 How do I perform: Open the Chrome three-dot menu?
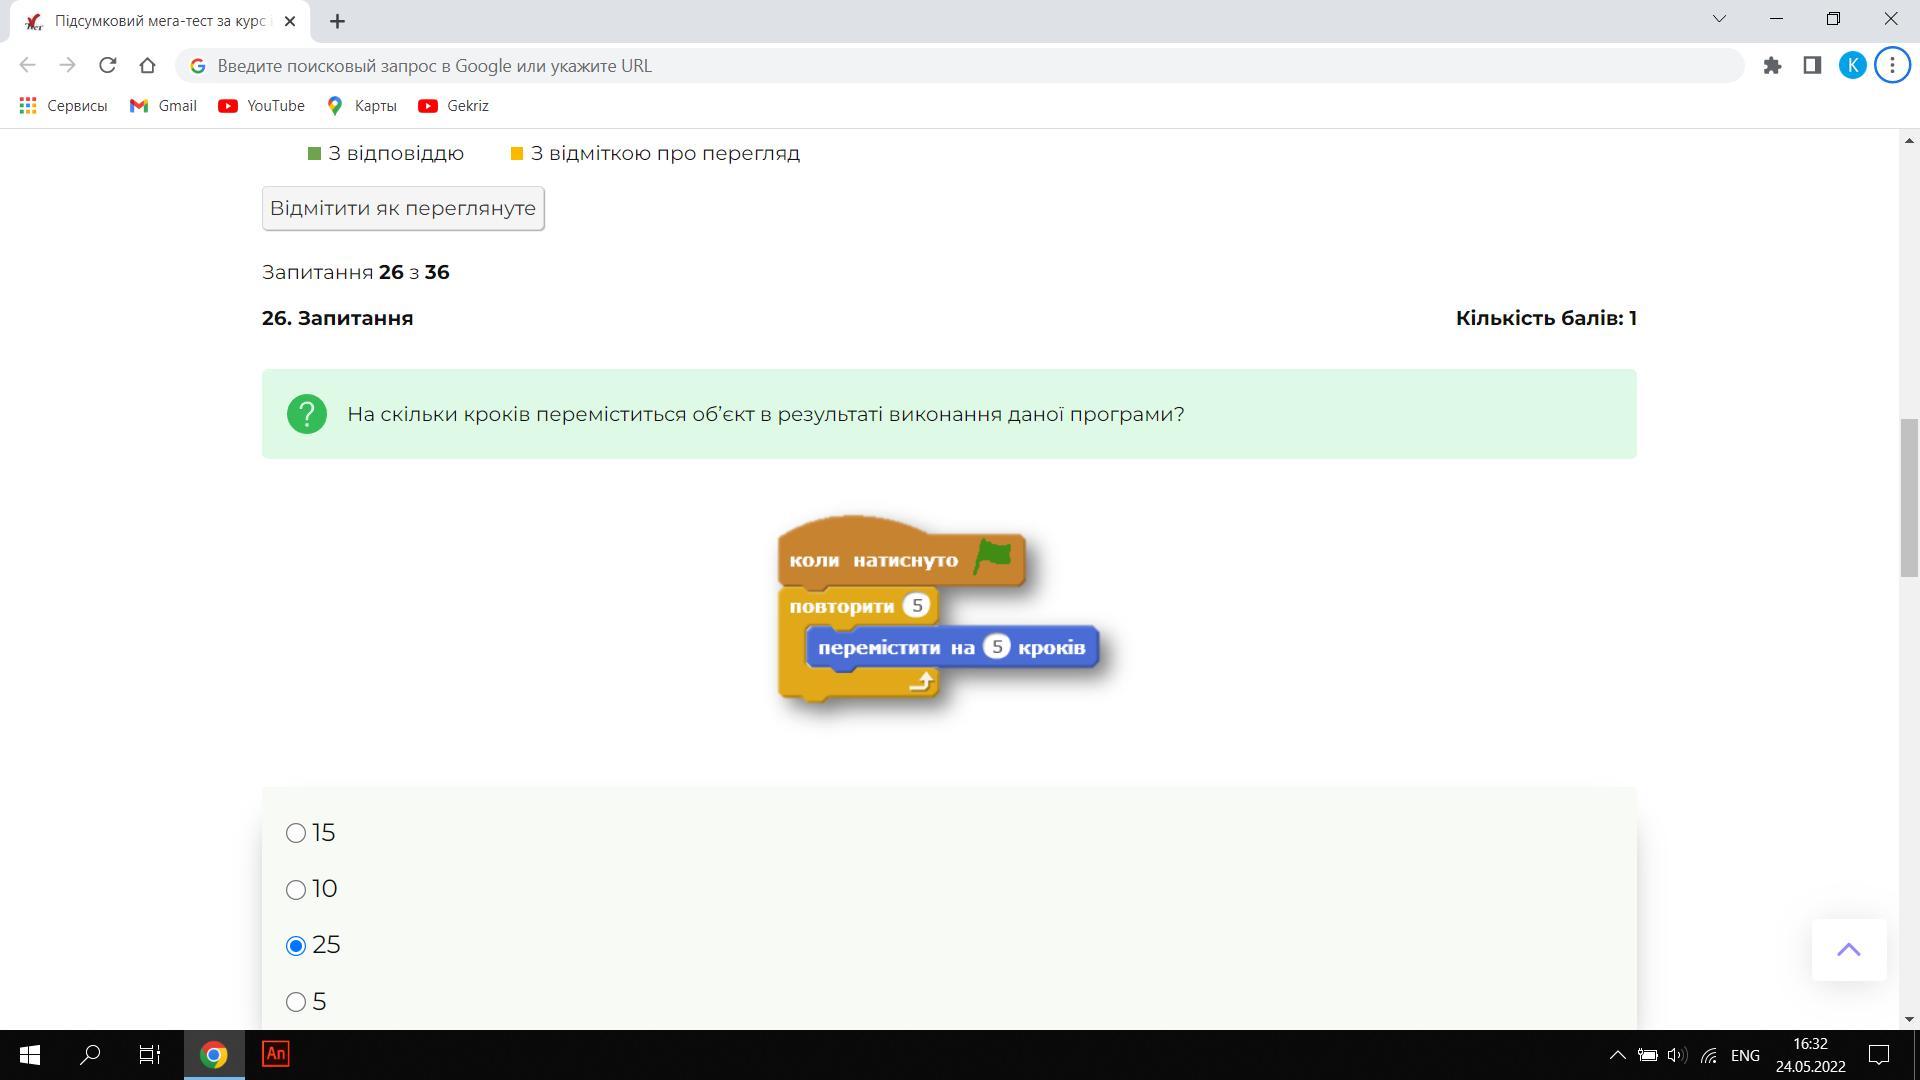(x=1892, y=66)
